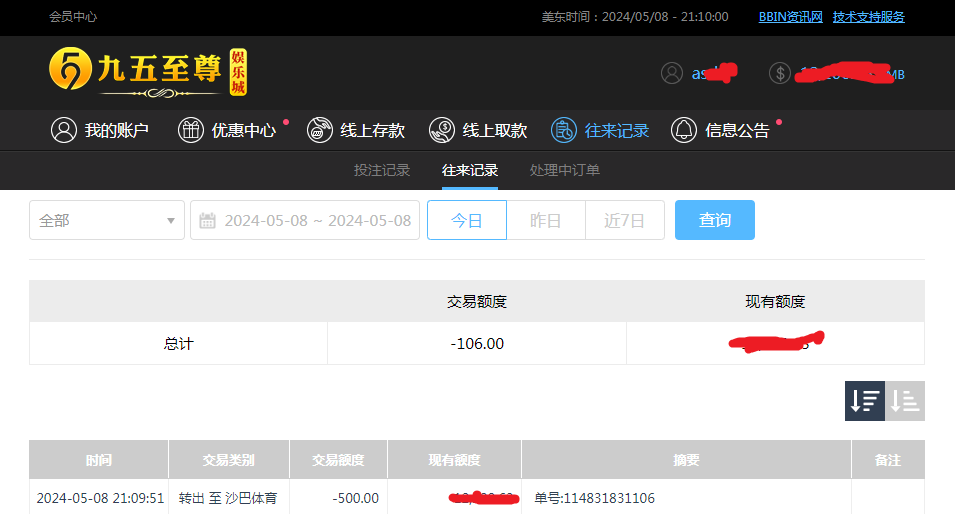Click the 美东时间 clock text
Screen dimensions: 955x514
[x=635, y=17]
